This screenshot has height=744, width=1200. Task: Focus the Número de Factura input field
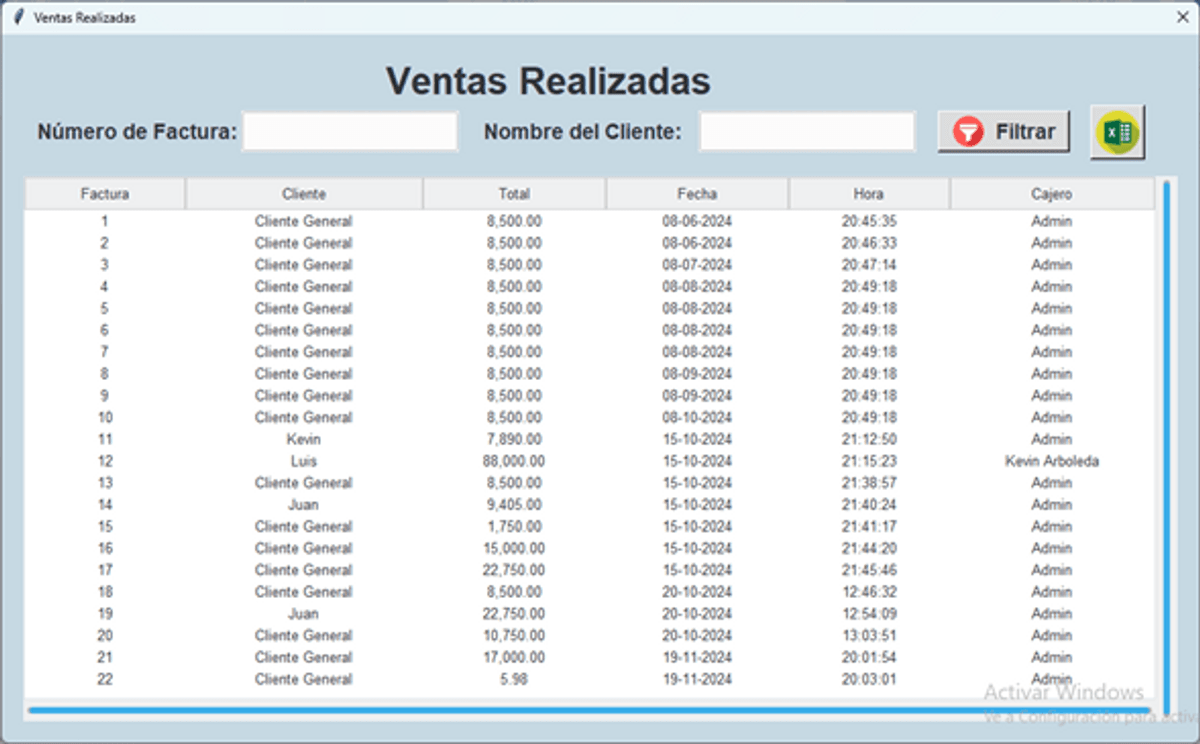350,132
